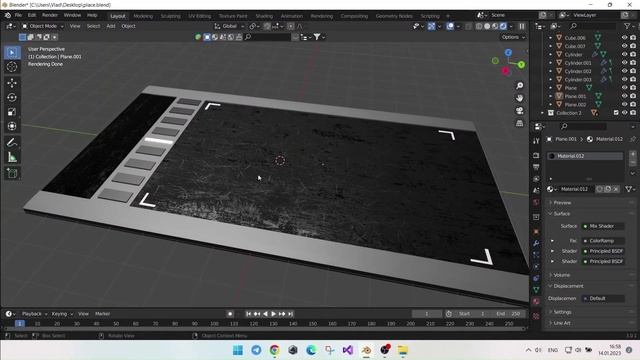Viewport: 640px width, 360px height.
Task: Expand the Preview panel
Action: click(x=562, y=203)
